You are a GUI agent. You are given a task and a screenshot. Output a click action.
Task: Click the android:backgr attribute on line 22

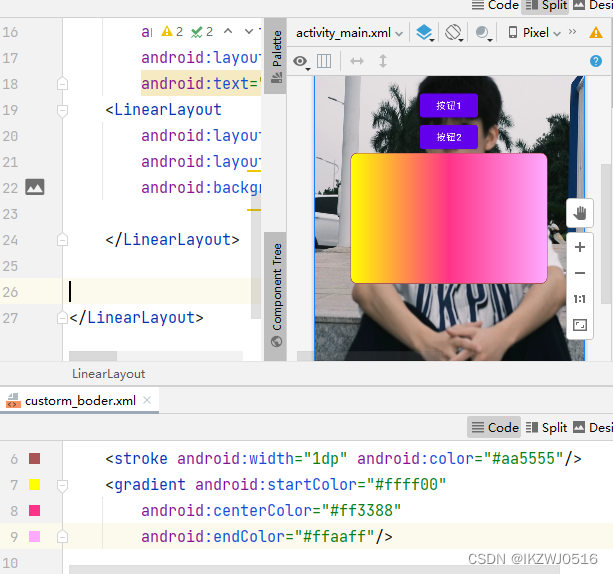(x=201, y=188)
